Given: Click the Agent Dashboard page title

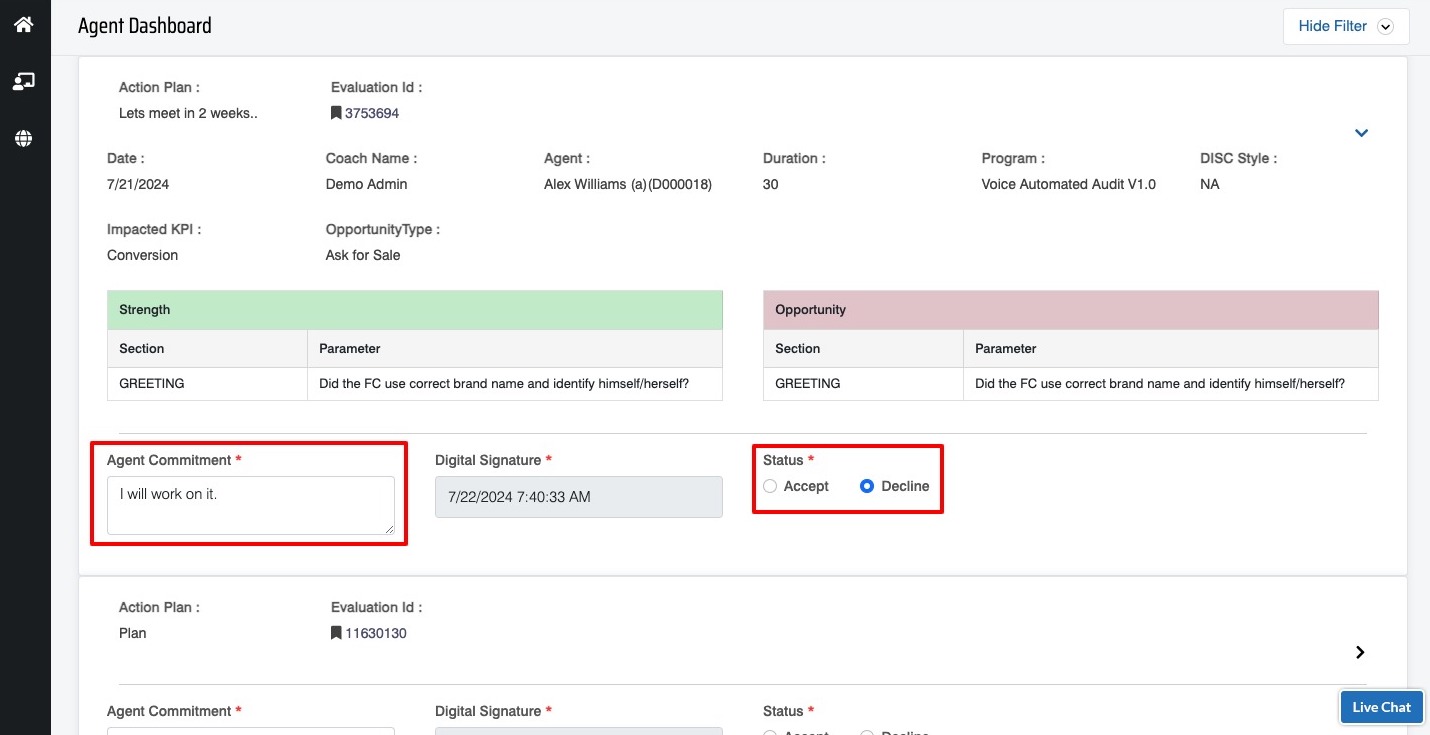Looking at the screenshot, I should [145, 26].
